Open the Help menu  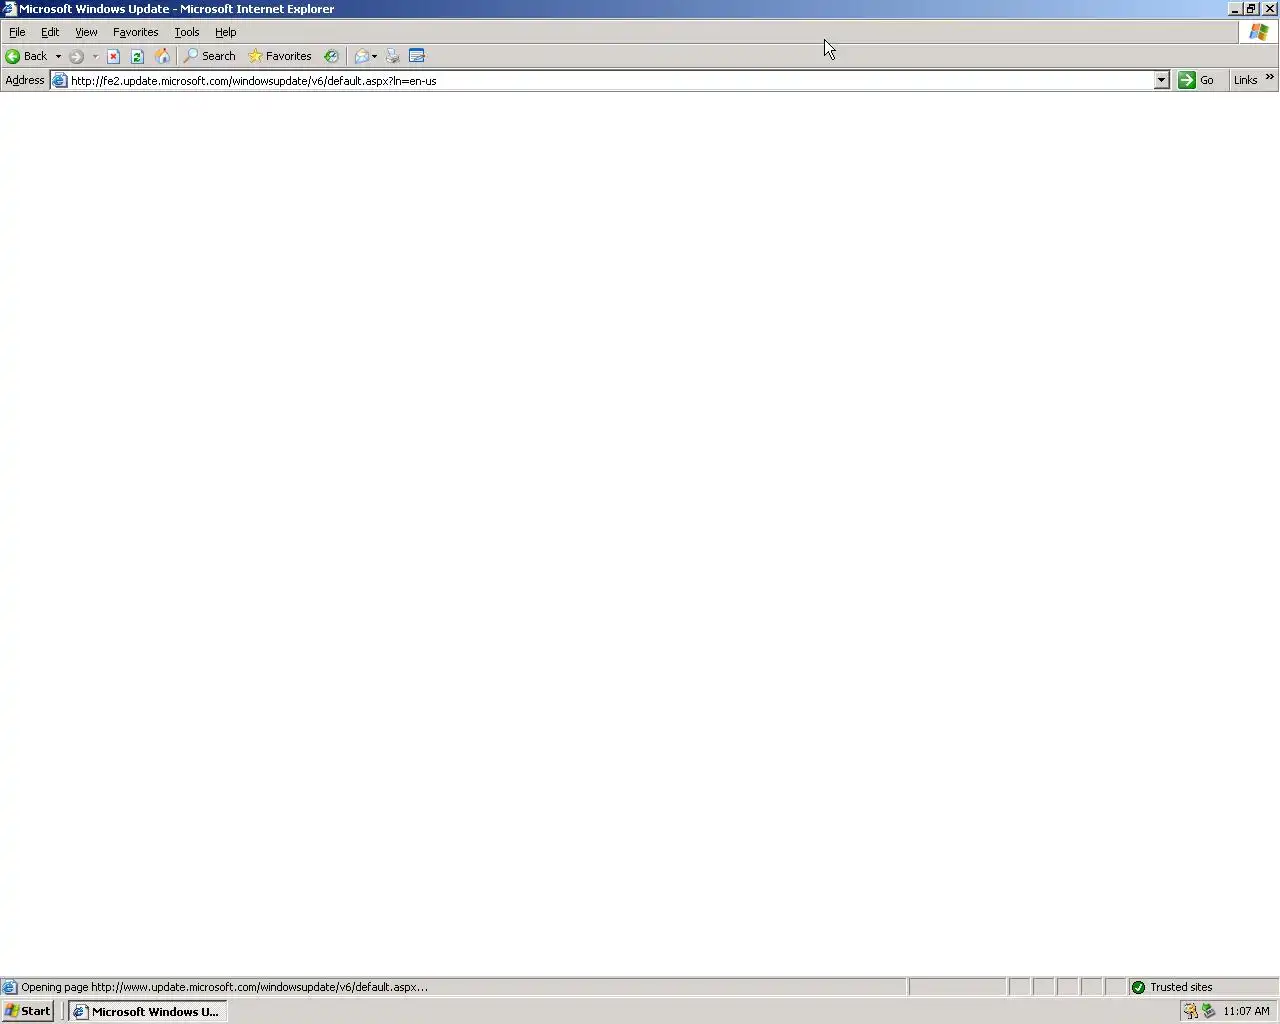(x=226, y=32)
